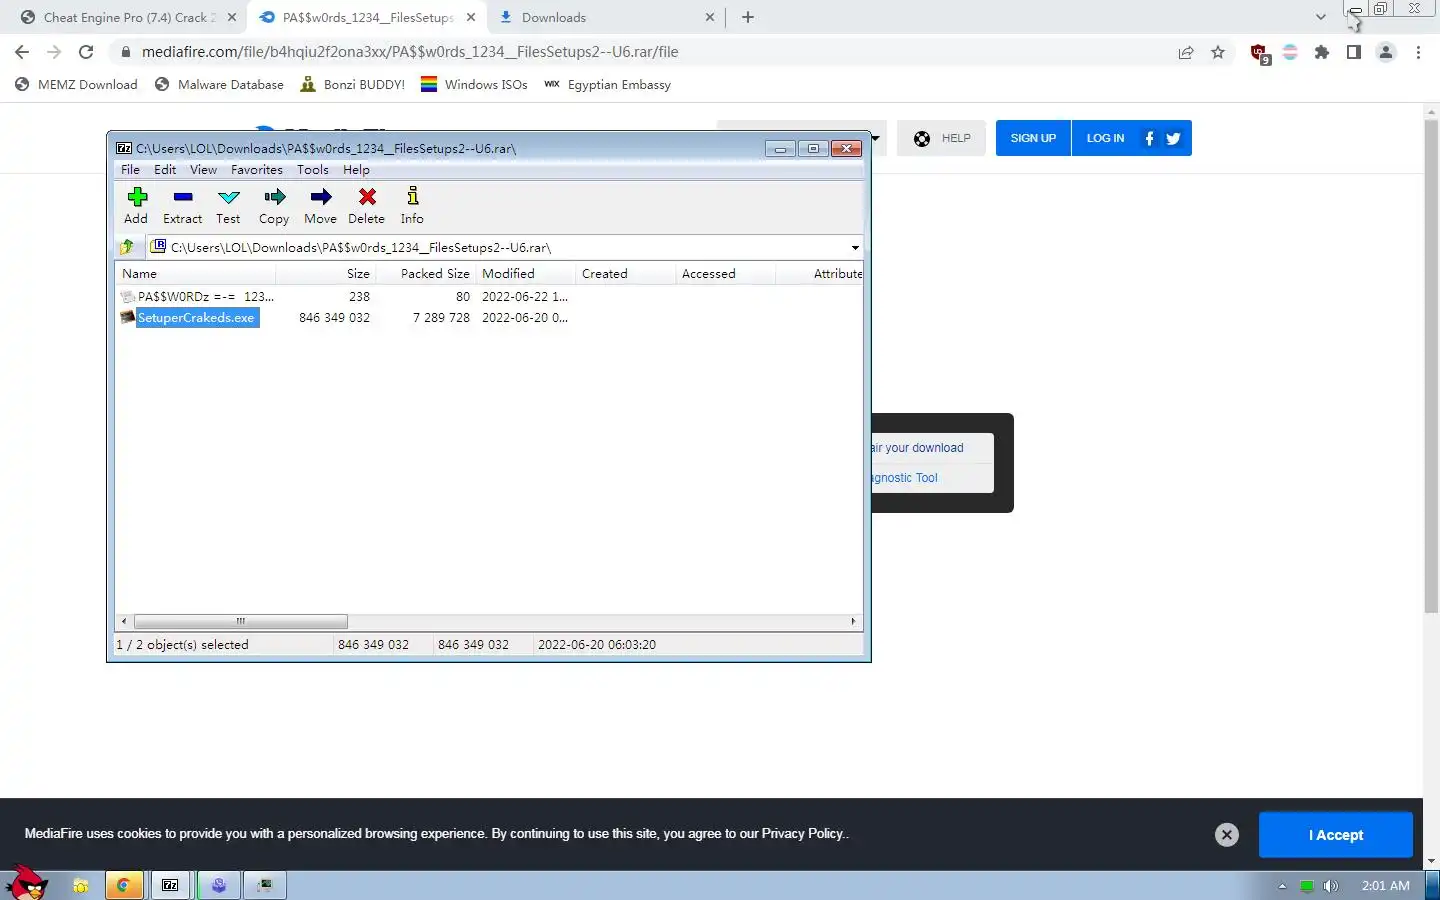This screenshot has width=1440, height=900.
Task: Click the volume speaker tray icon
Action: [1331, 886]
